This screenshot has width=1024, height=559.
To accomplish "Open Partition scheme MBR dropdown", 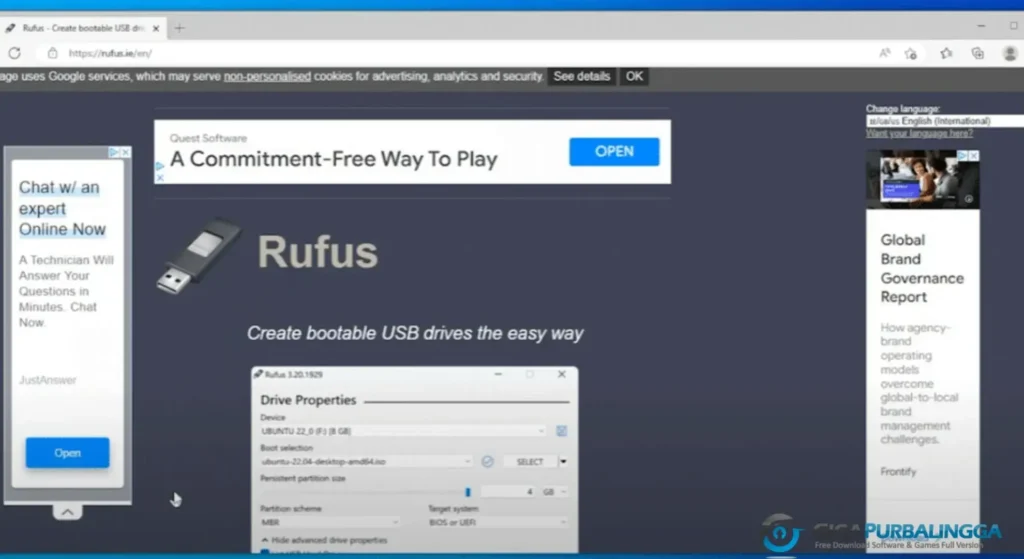I will pyautogui.click(x=330, y=522).
